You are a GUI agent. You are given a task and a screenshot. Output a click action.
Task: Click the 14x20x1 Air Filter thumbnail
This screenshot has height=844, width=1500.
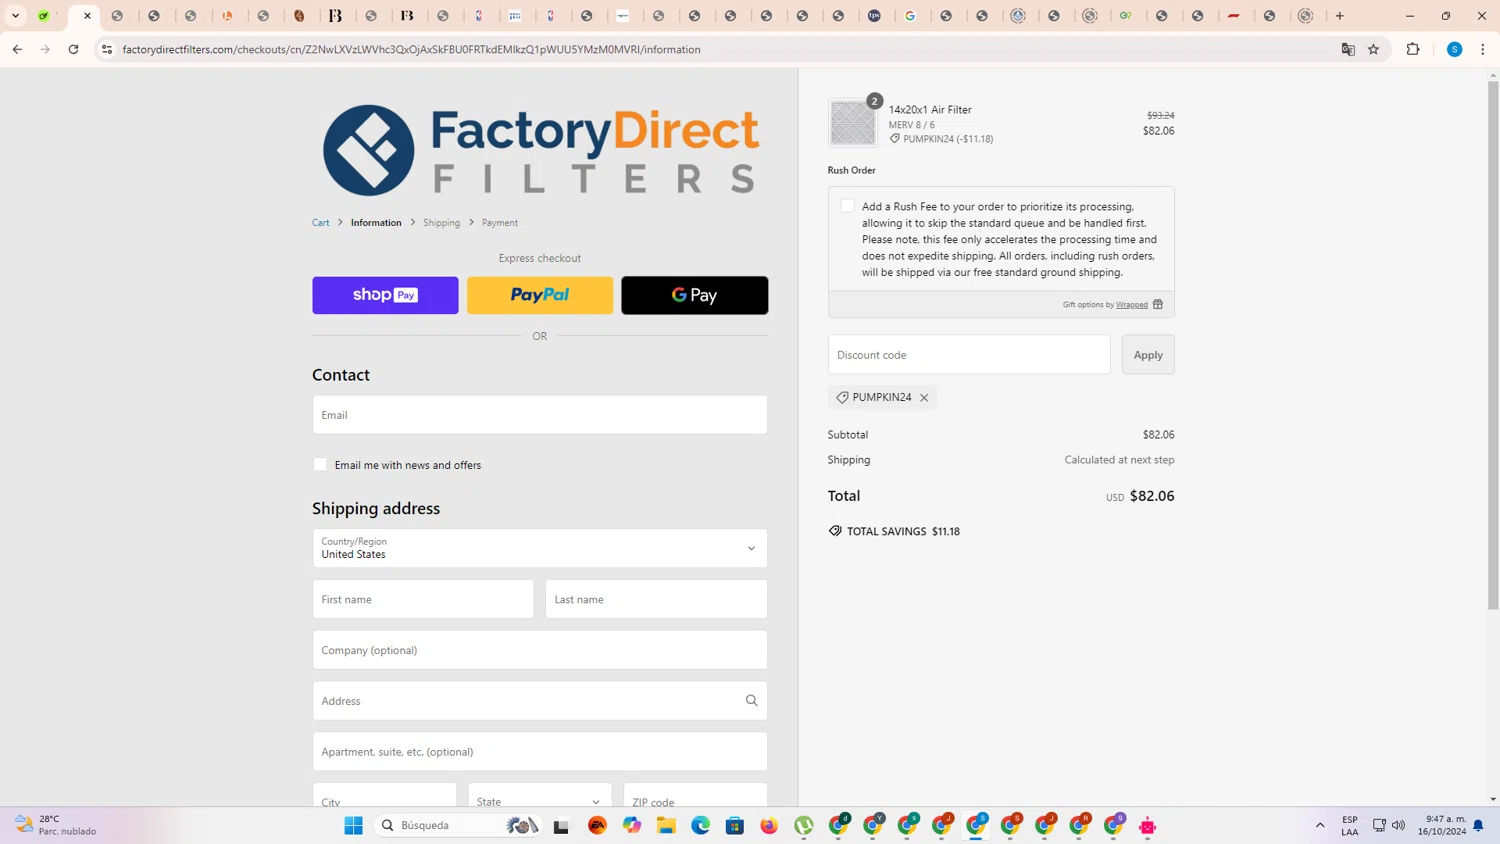pyautogui.click(x=853, y=123)
